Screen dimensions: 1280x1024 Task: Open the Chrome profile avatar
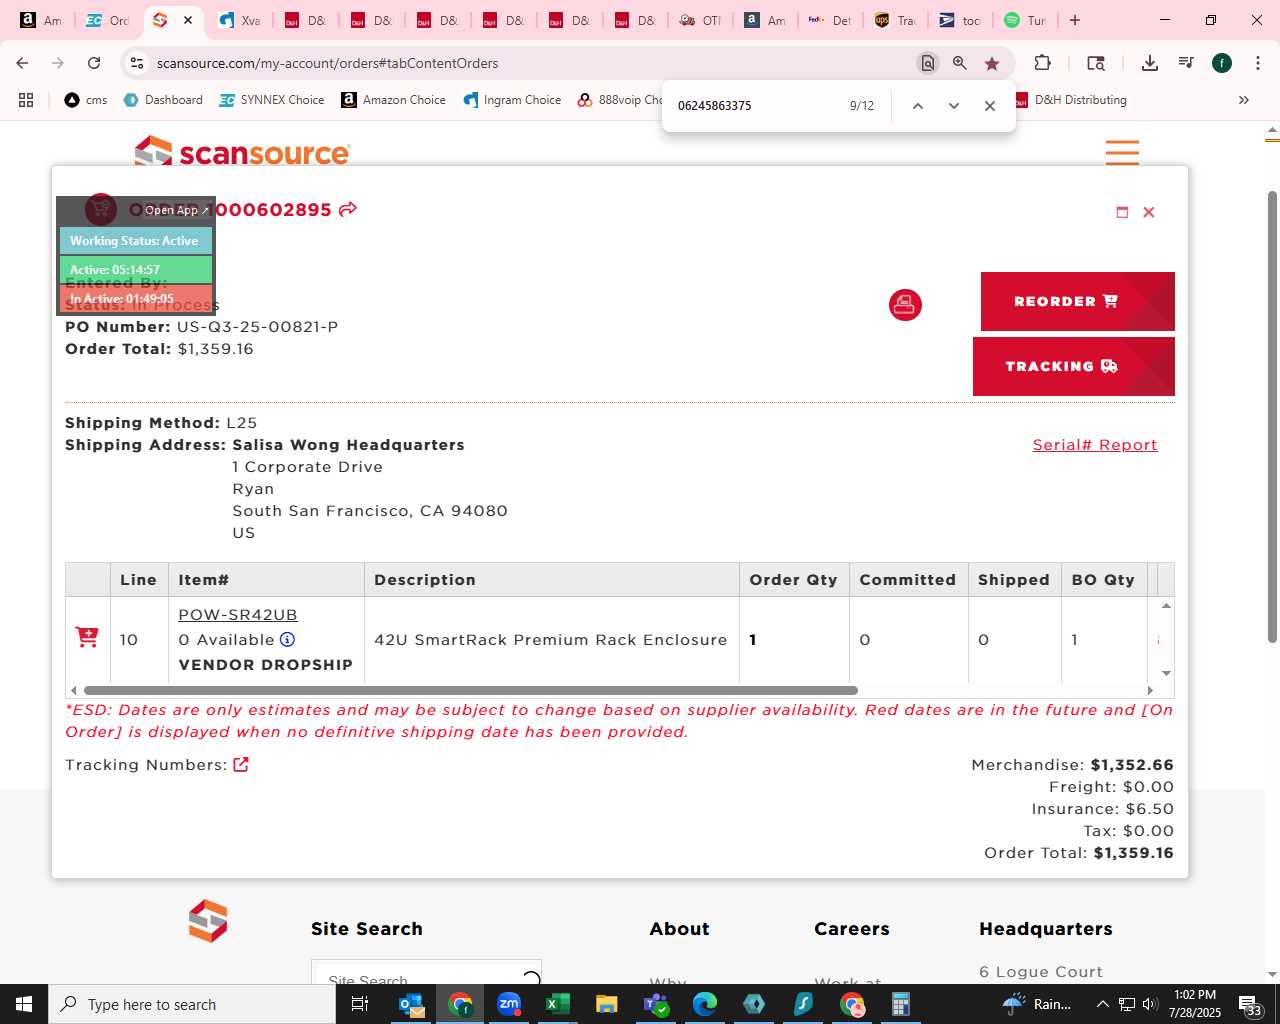pos(1222,63)
